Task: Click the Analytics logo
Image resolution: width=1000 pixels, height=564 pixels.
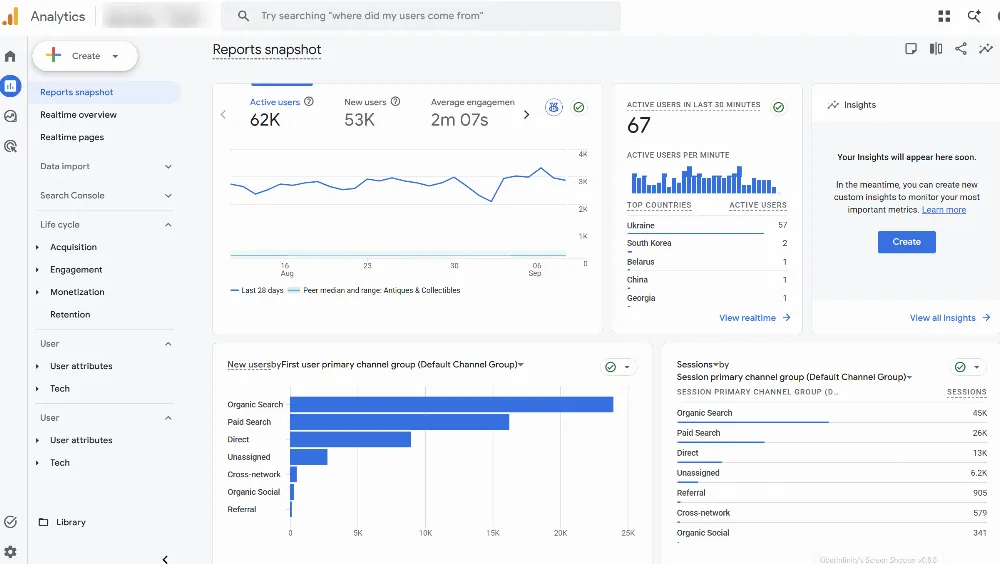Action: (x=10, y=17)
